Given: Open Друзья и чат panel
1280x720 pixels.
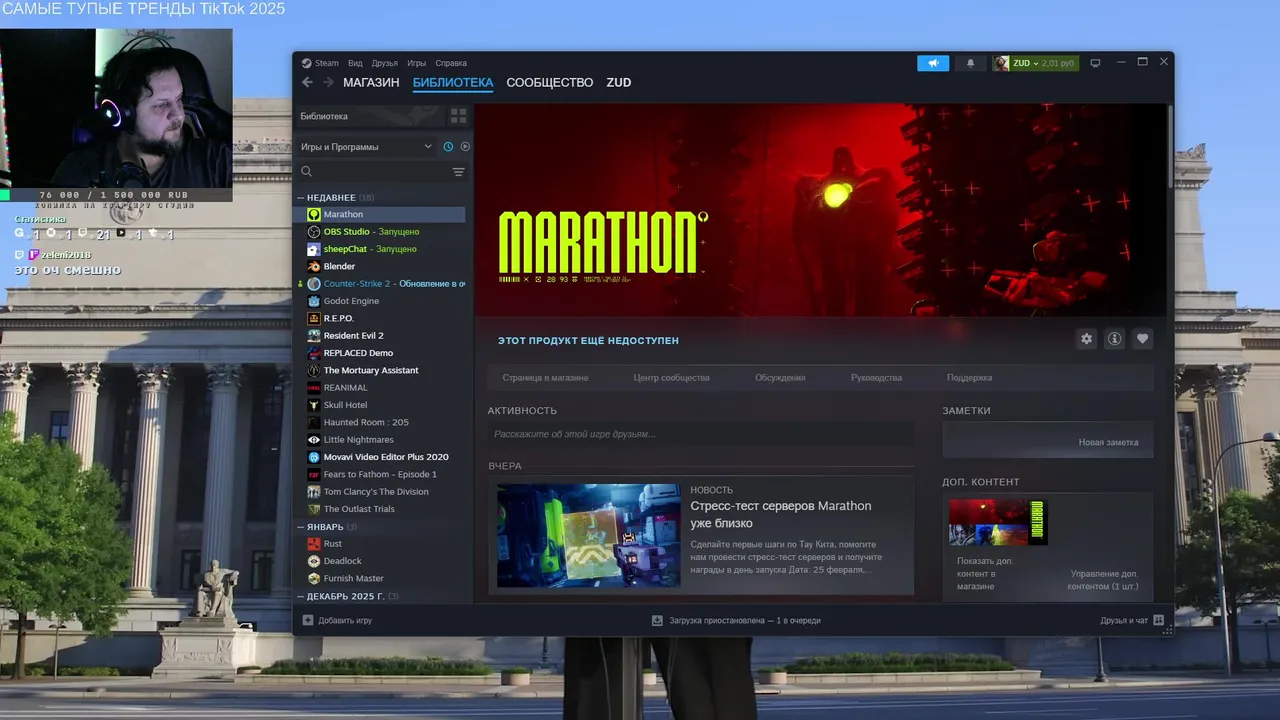Looking at the screenshot, I should tap(1131, 620).
